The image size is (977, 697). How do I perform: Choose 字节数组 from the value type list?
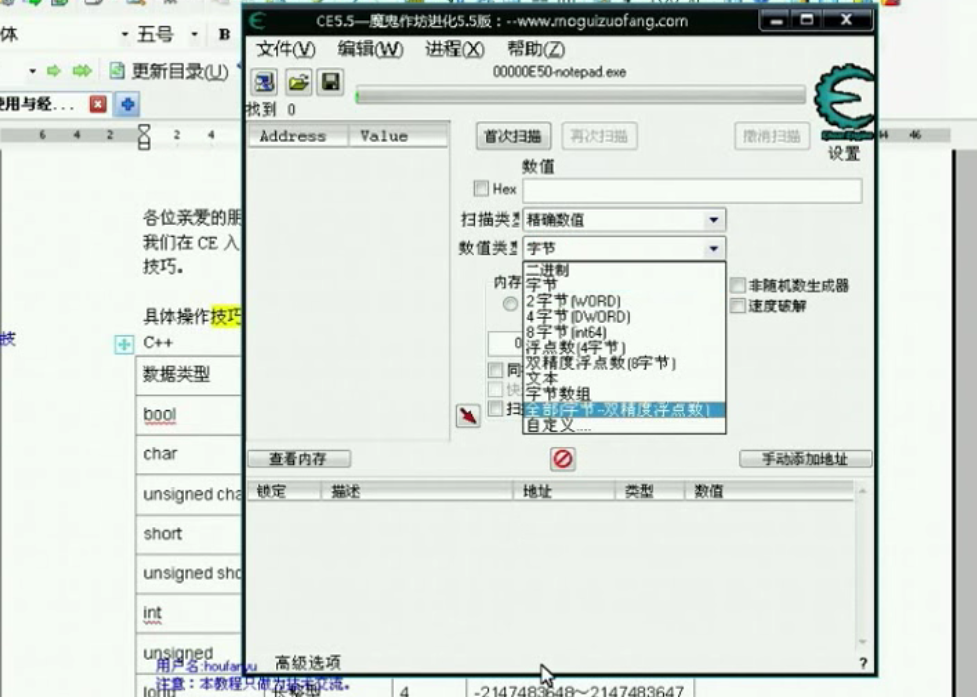point(624,394)
